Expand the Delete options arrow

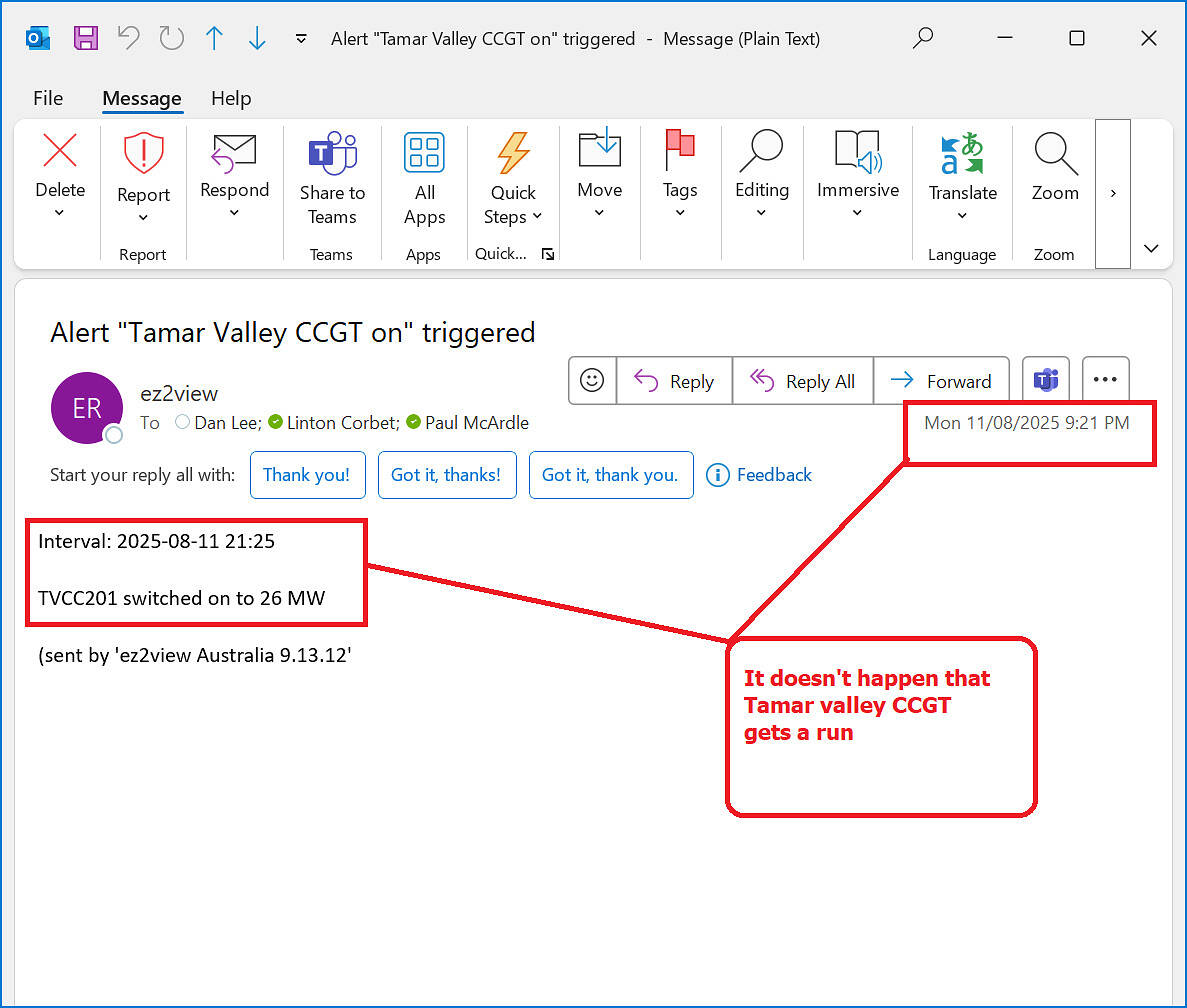59,213
